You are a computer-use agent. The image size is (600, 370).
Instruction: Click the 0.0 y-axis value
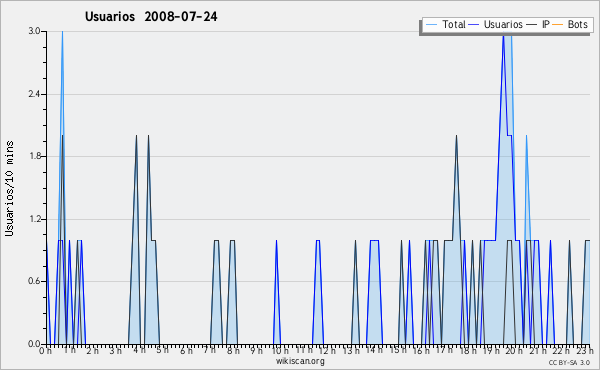tap(34, 344)
